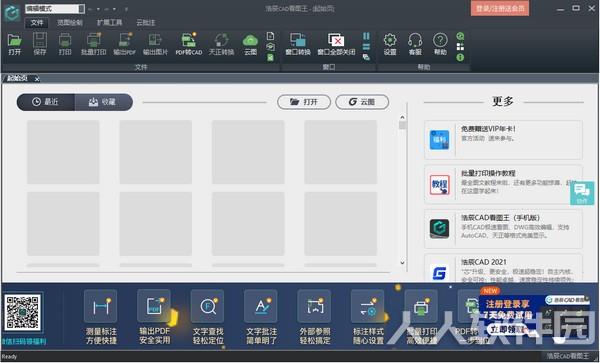The height and width of the screenshot is (363, 600).
Task: Close the 起始页 tab
Action: pos(37,79)
